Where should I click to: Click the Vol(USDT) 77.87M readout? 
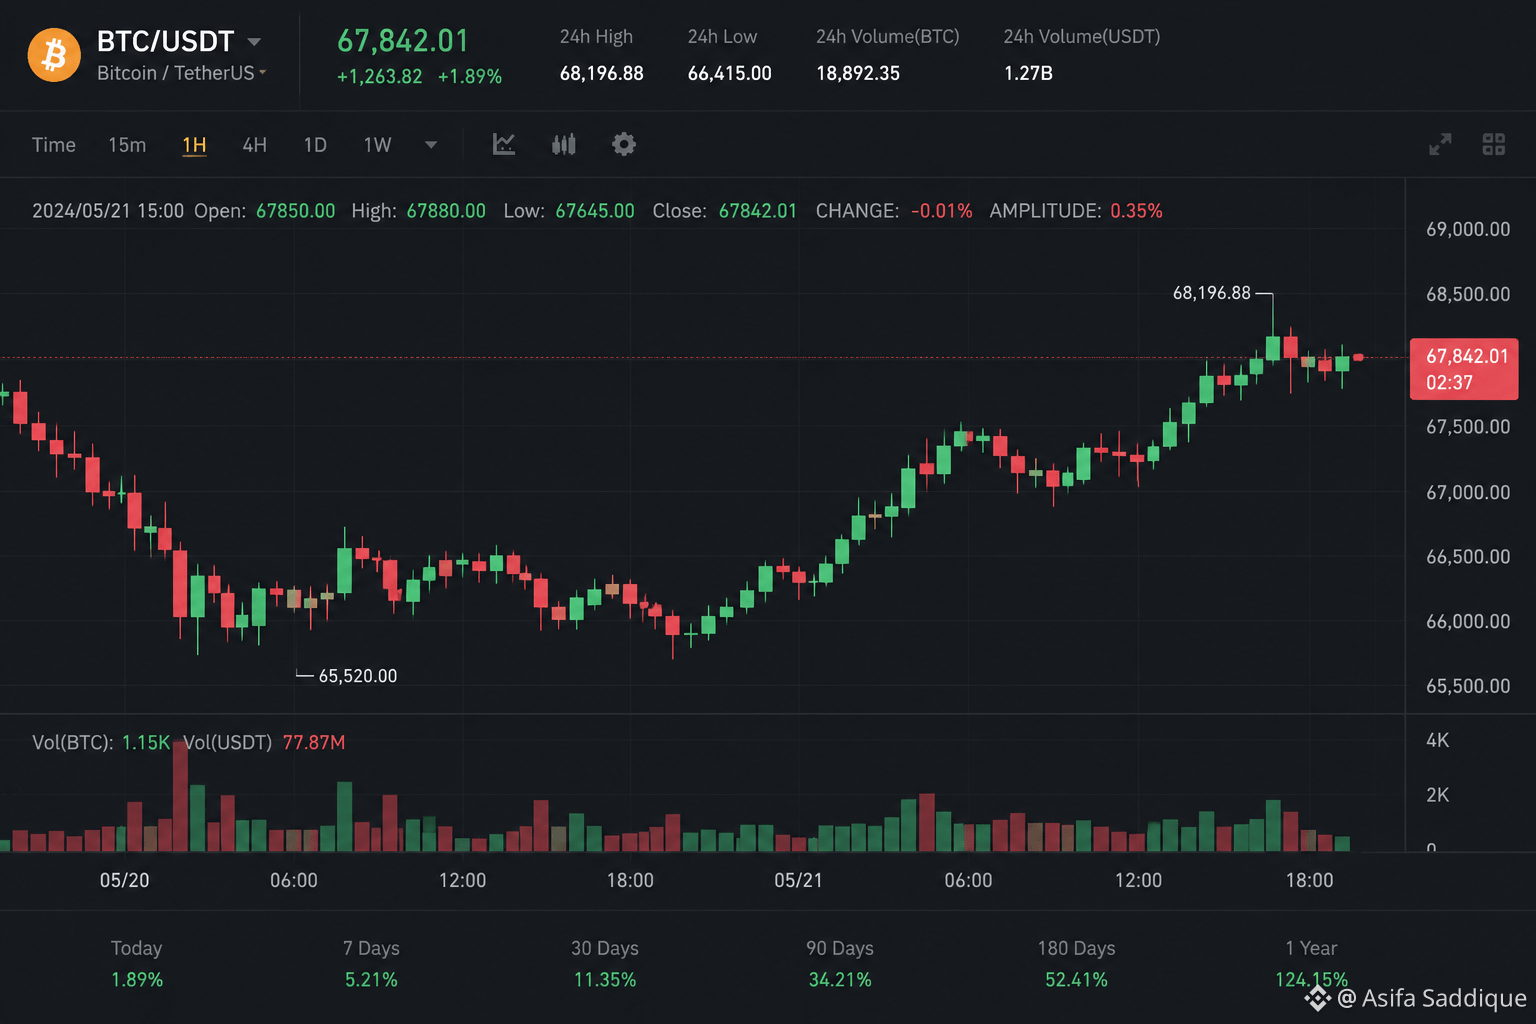pyautogui.click(x=264, y=742)
